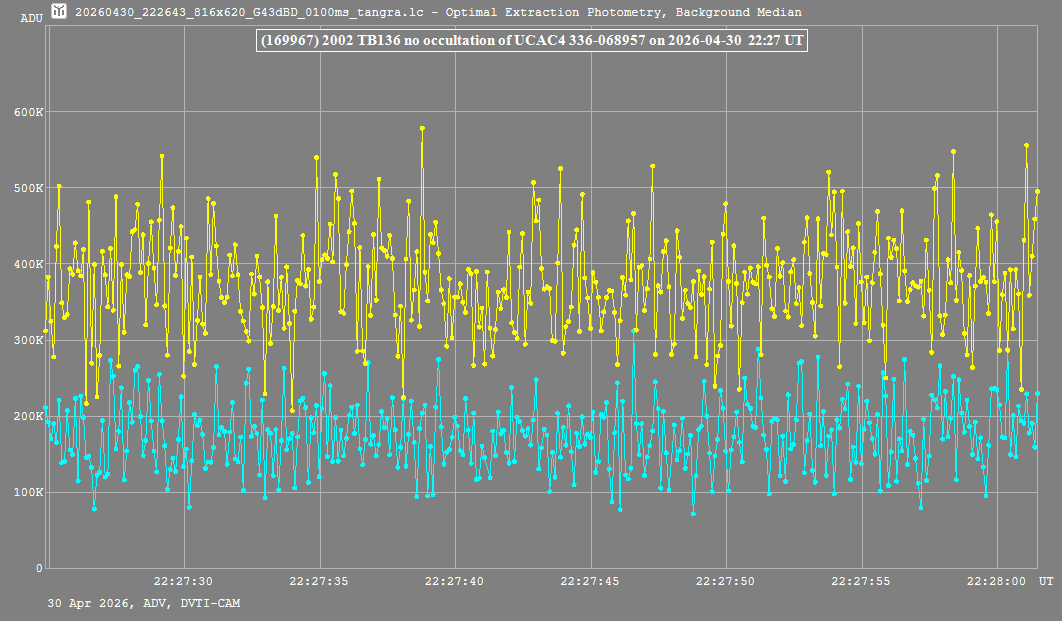This screenshot has height=621, width=1062.
Task: Click the 600K y-axis label
Action: 28,112
